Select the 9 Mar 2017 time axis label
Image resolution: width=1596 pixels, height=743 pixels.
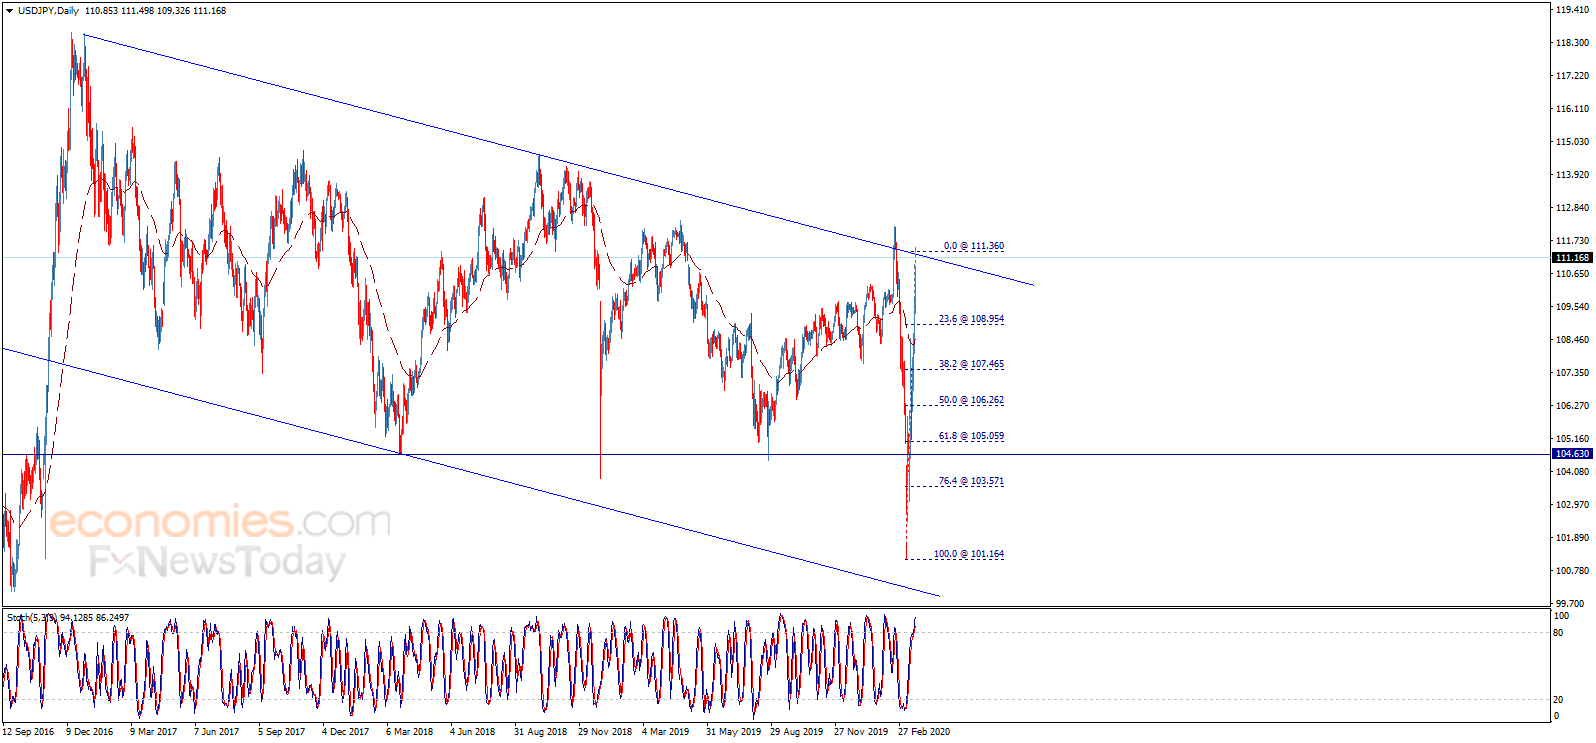tap(153, 731)
